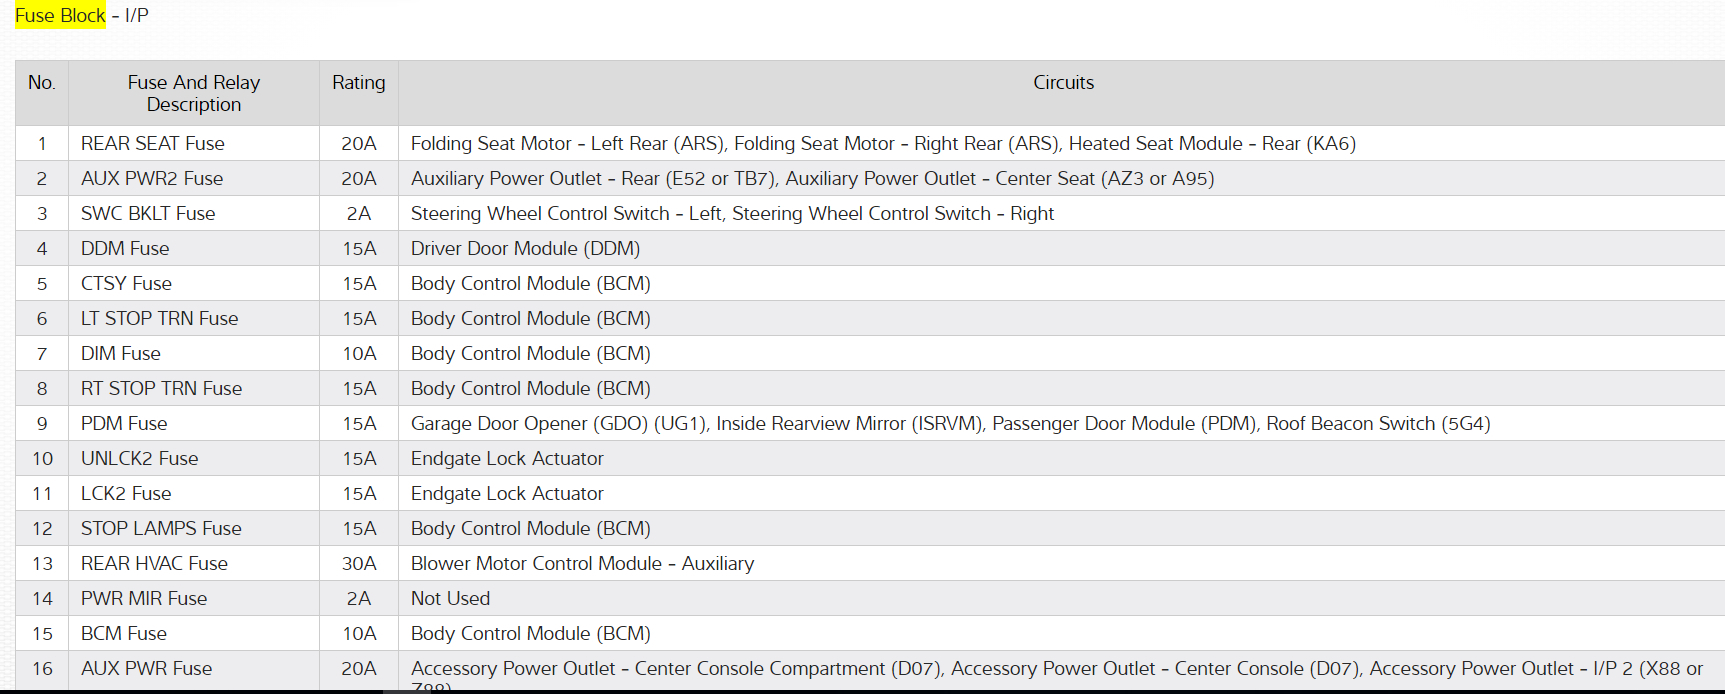Click the highlighted 'Fuse Block' heading text
Viewport: 1725px width, 694px height.
[60, 16]
